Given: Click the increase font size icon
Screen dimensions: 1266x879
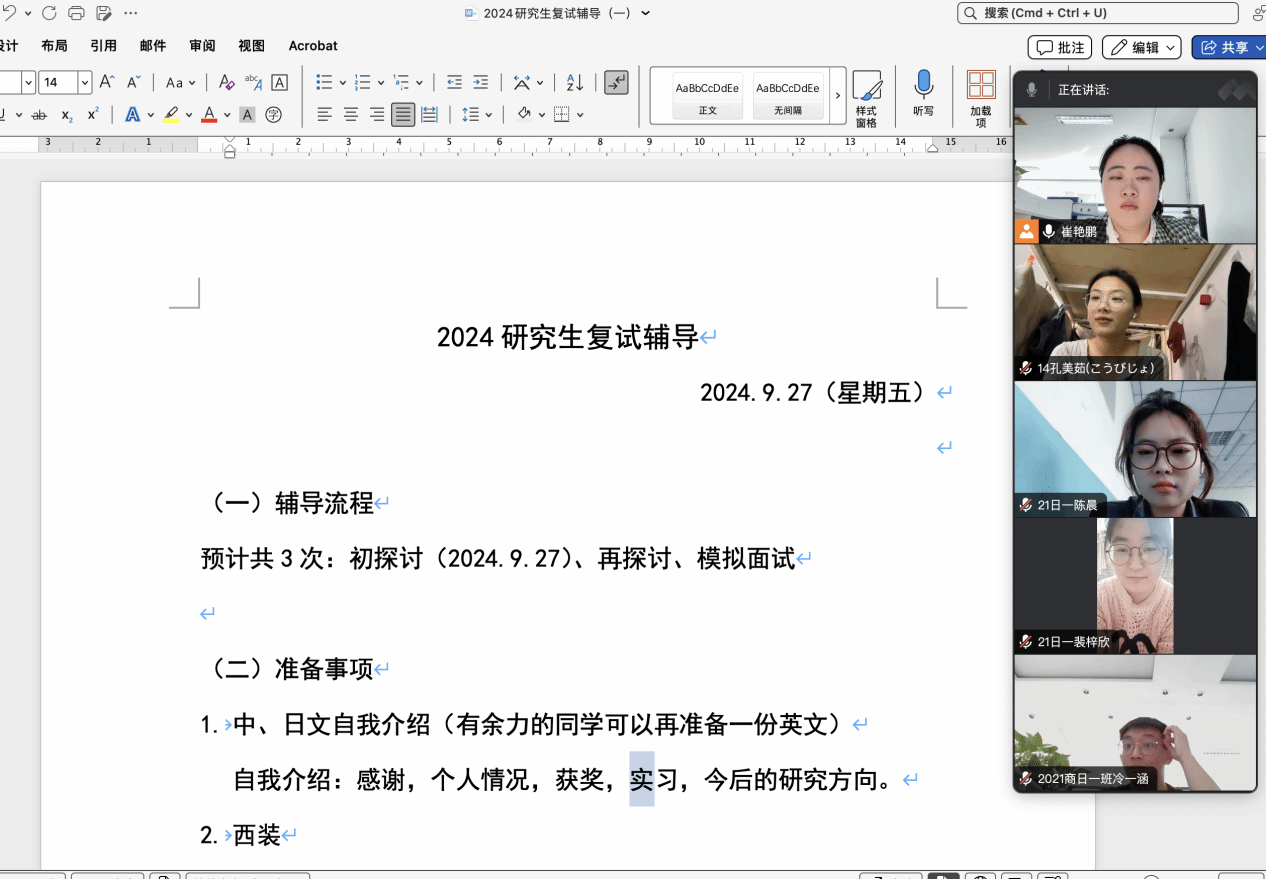Looking at the screenshot, I should [107, 82].
